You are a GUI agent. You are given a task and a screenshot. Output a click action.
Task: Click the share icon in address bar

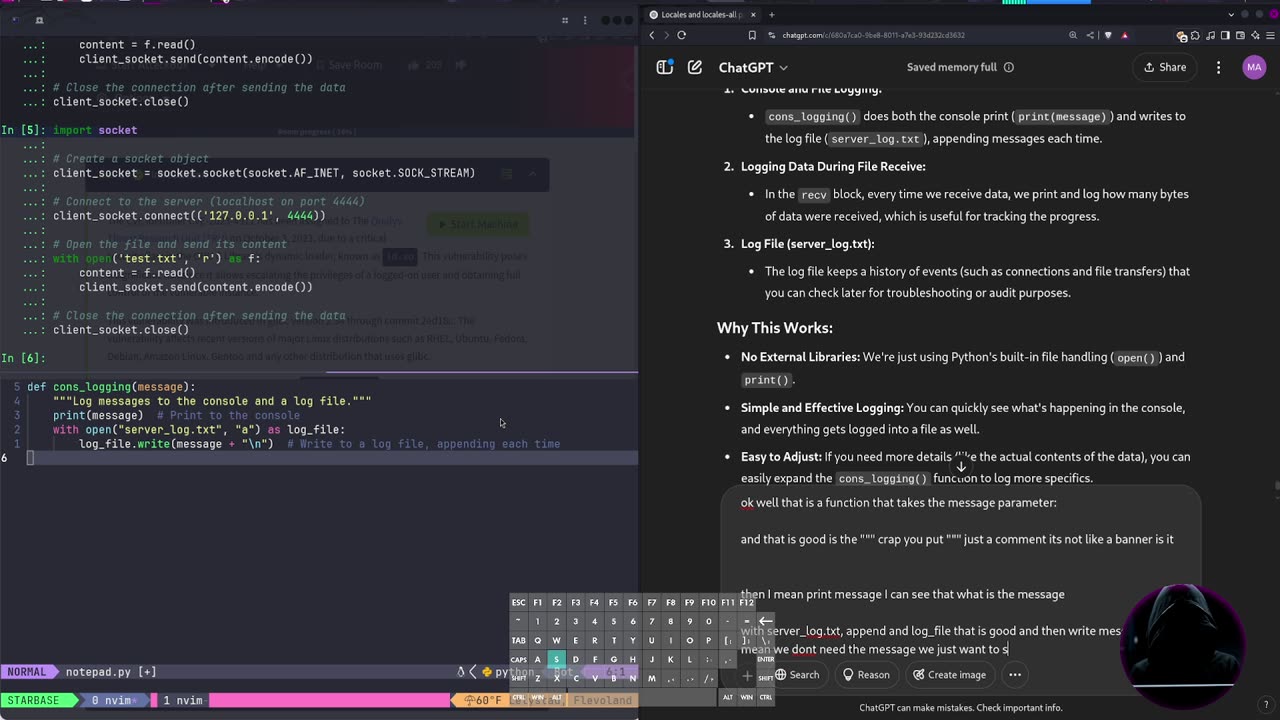point(1090,35)
